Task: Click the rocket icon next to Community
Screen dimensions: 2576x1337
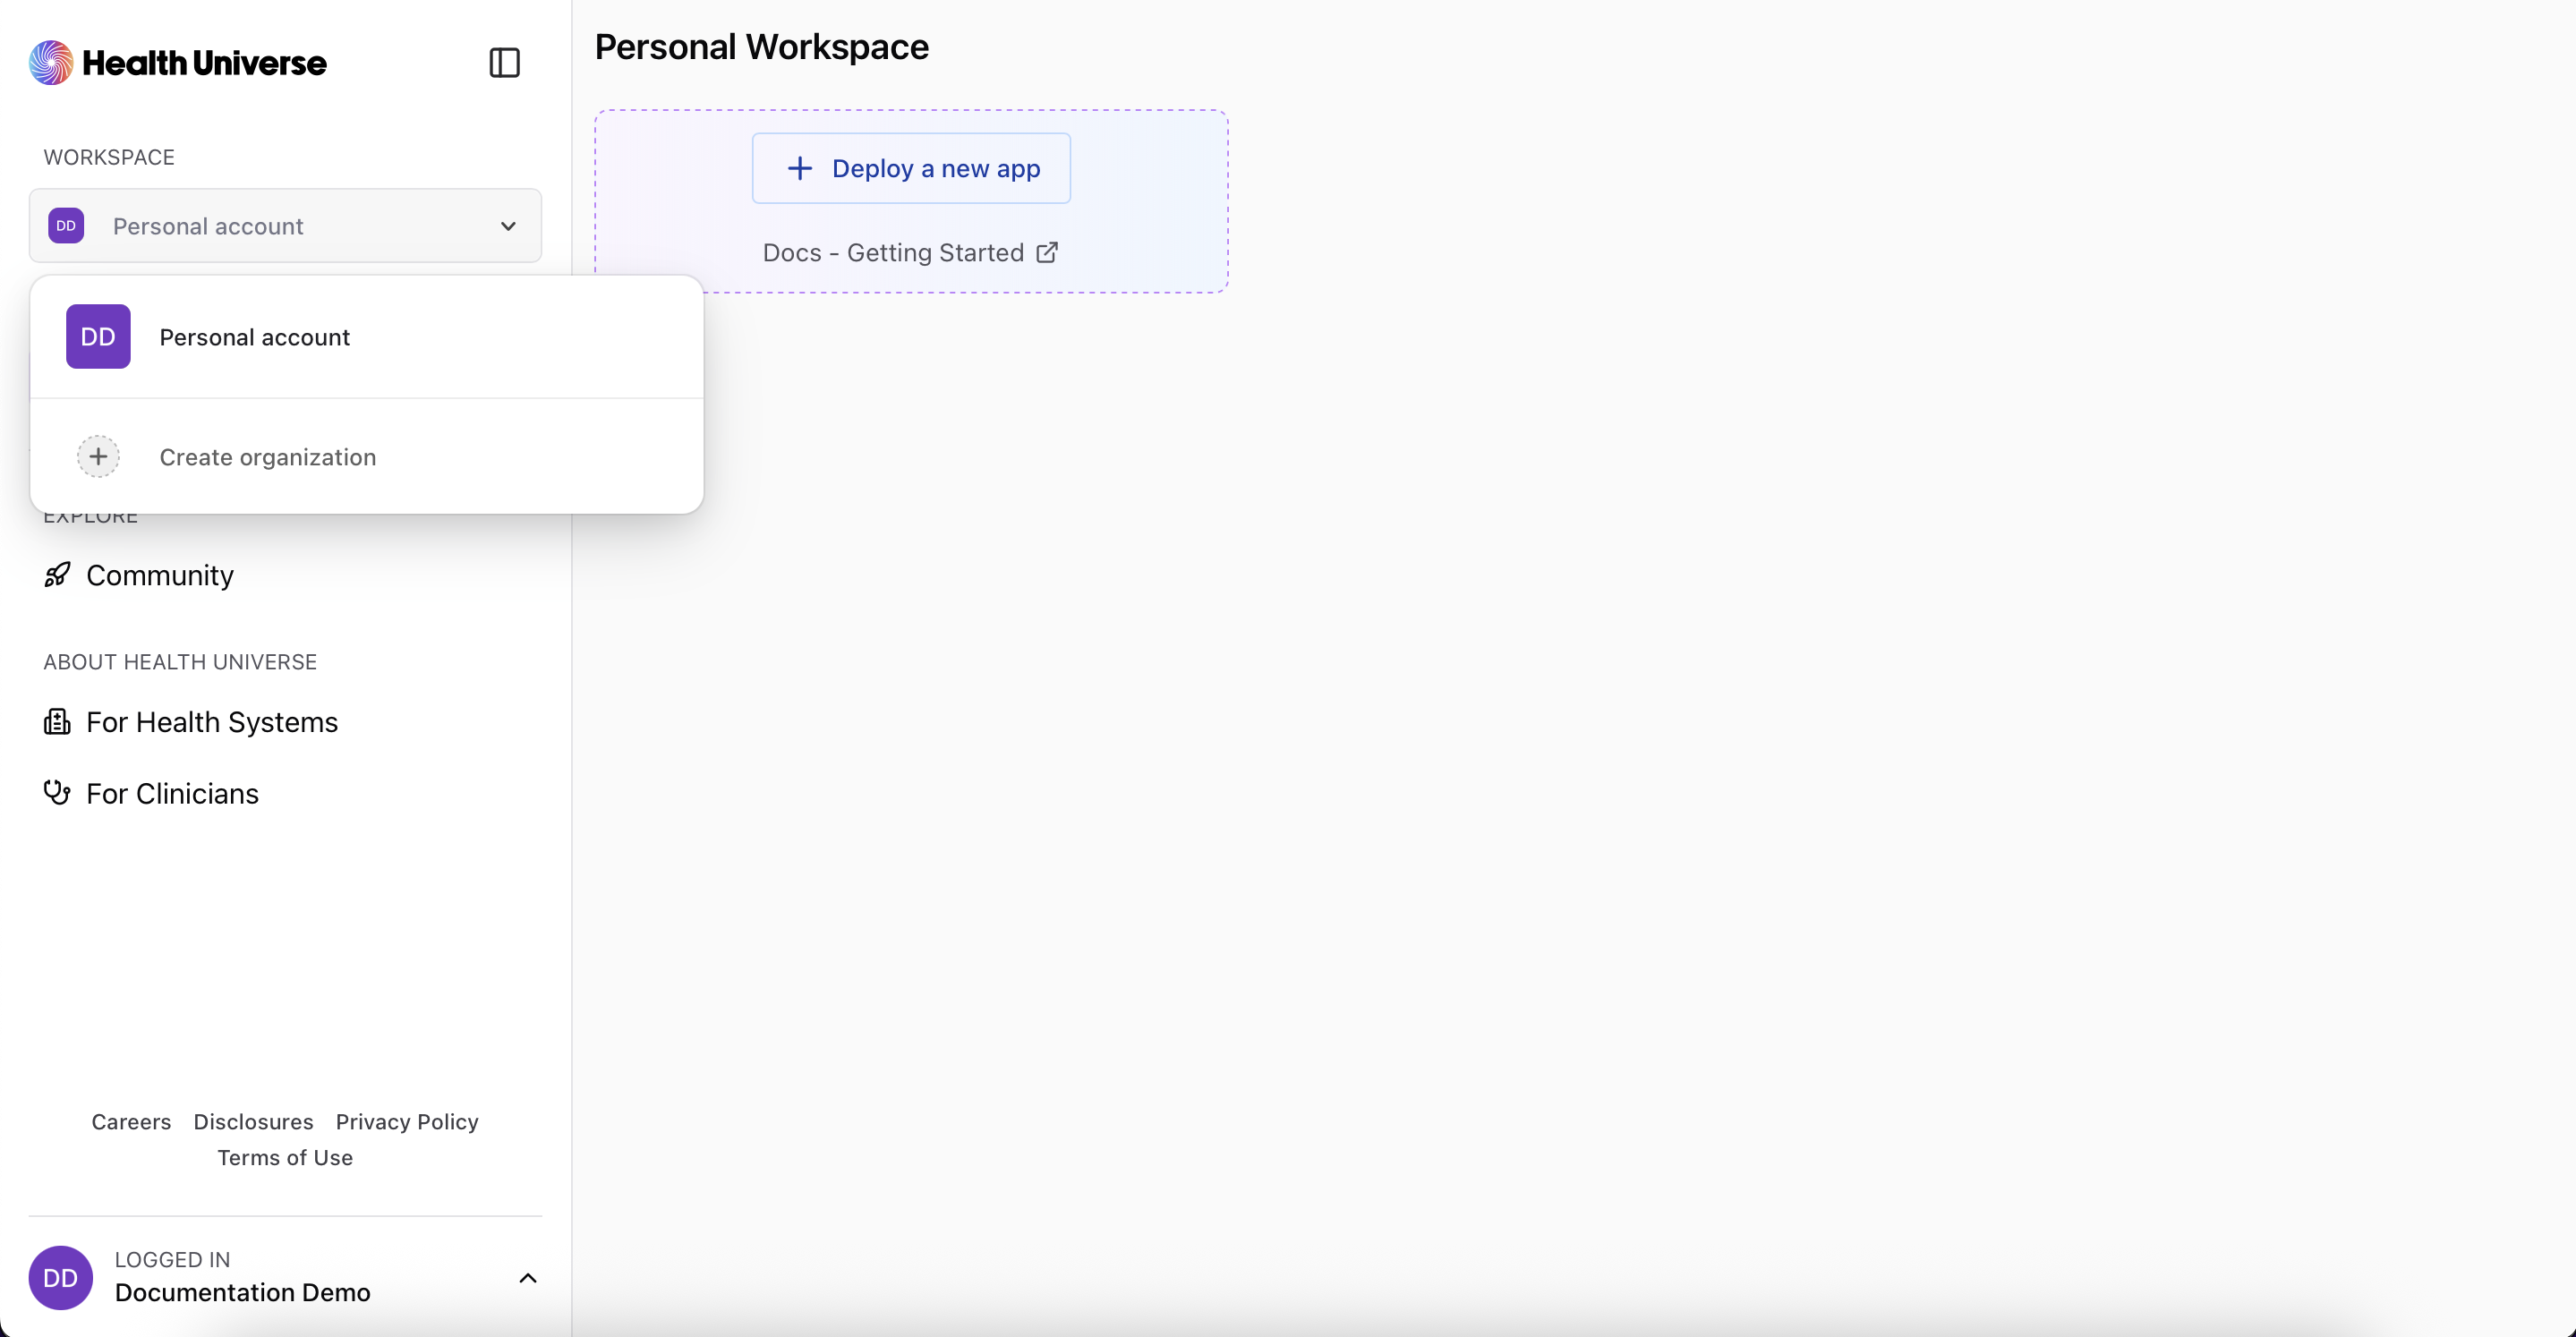Action: 57,575
